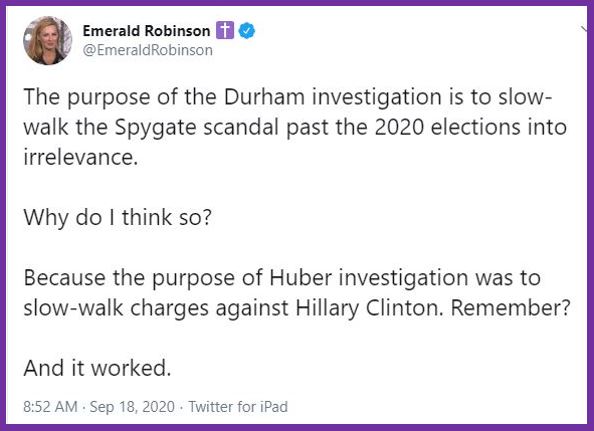This screenshot has width=594, height=431.
Task: Visit the @EmeraldRobinson handle
Action: (x=148, y=50)
